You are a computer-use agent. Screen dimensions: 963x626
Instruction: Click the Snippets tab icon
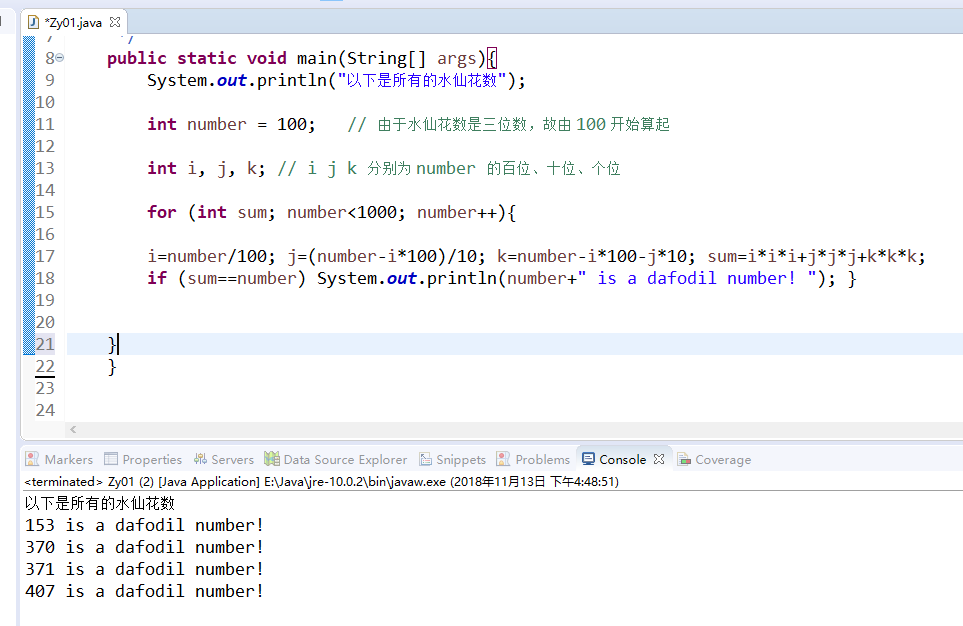[425, 459]
